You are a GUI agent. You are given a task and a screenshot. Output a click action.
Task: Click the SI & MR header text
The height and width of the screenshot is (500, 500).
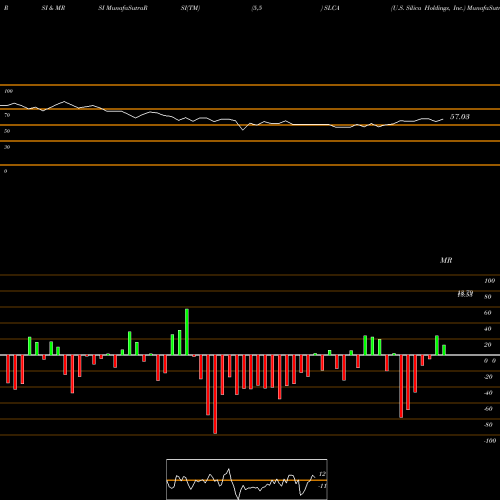coord(53,8)
